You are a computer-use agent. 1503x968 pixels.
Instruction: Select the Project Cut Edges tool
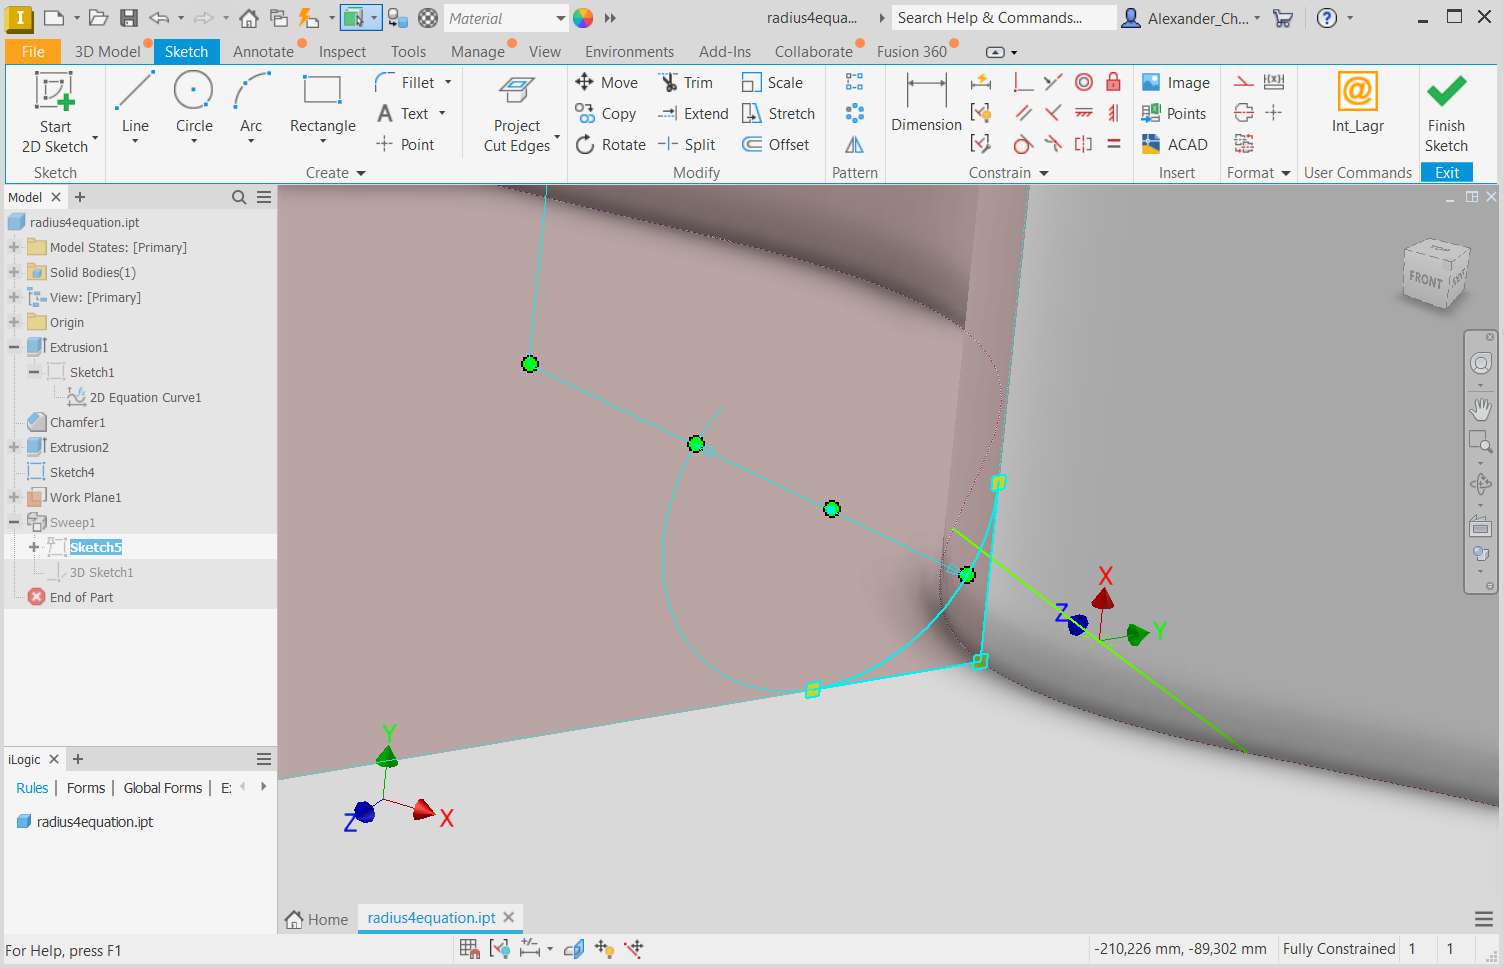pos(515,110)
